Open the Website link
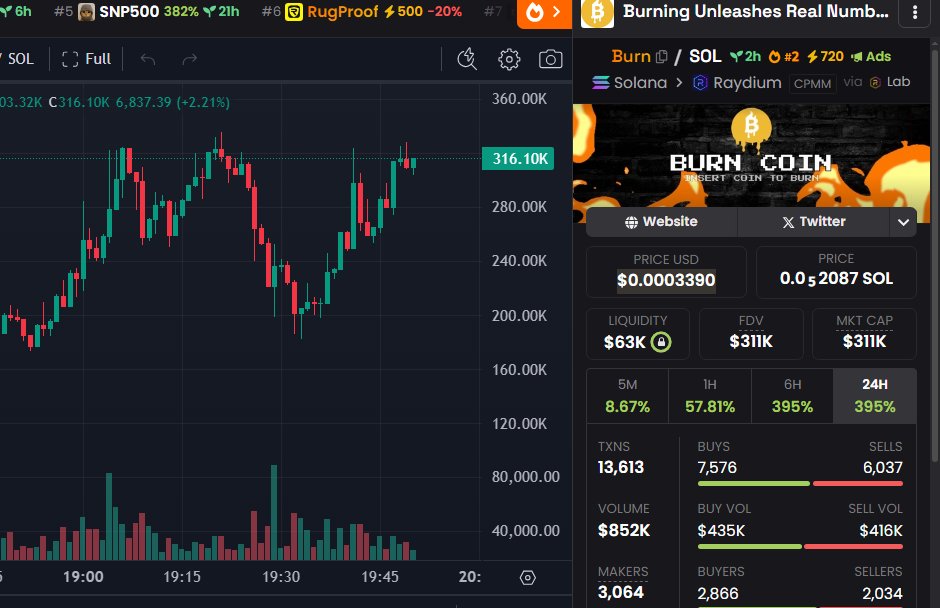Viewport: 940px width, 608px height. point(661,222)
